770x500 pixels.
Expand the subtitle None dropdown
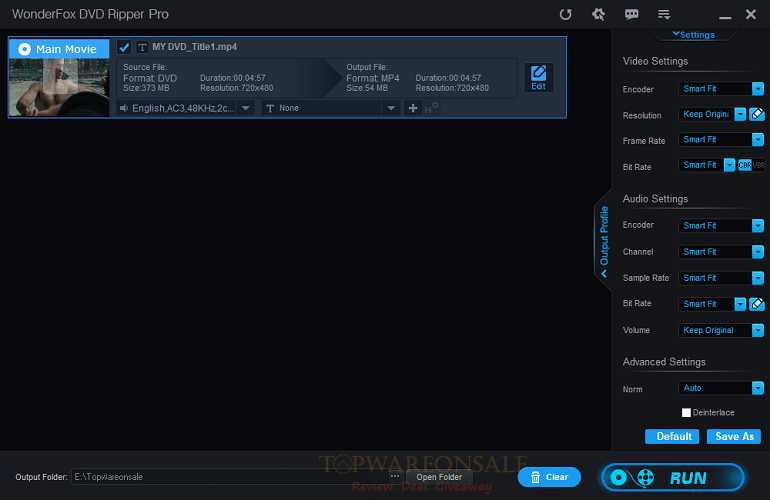[x=391, y=108]
